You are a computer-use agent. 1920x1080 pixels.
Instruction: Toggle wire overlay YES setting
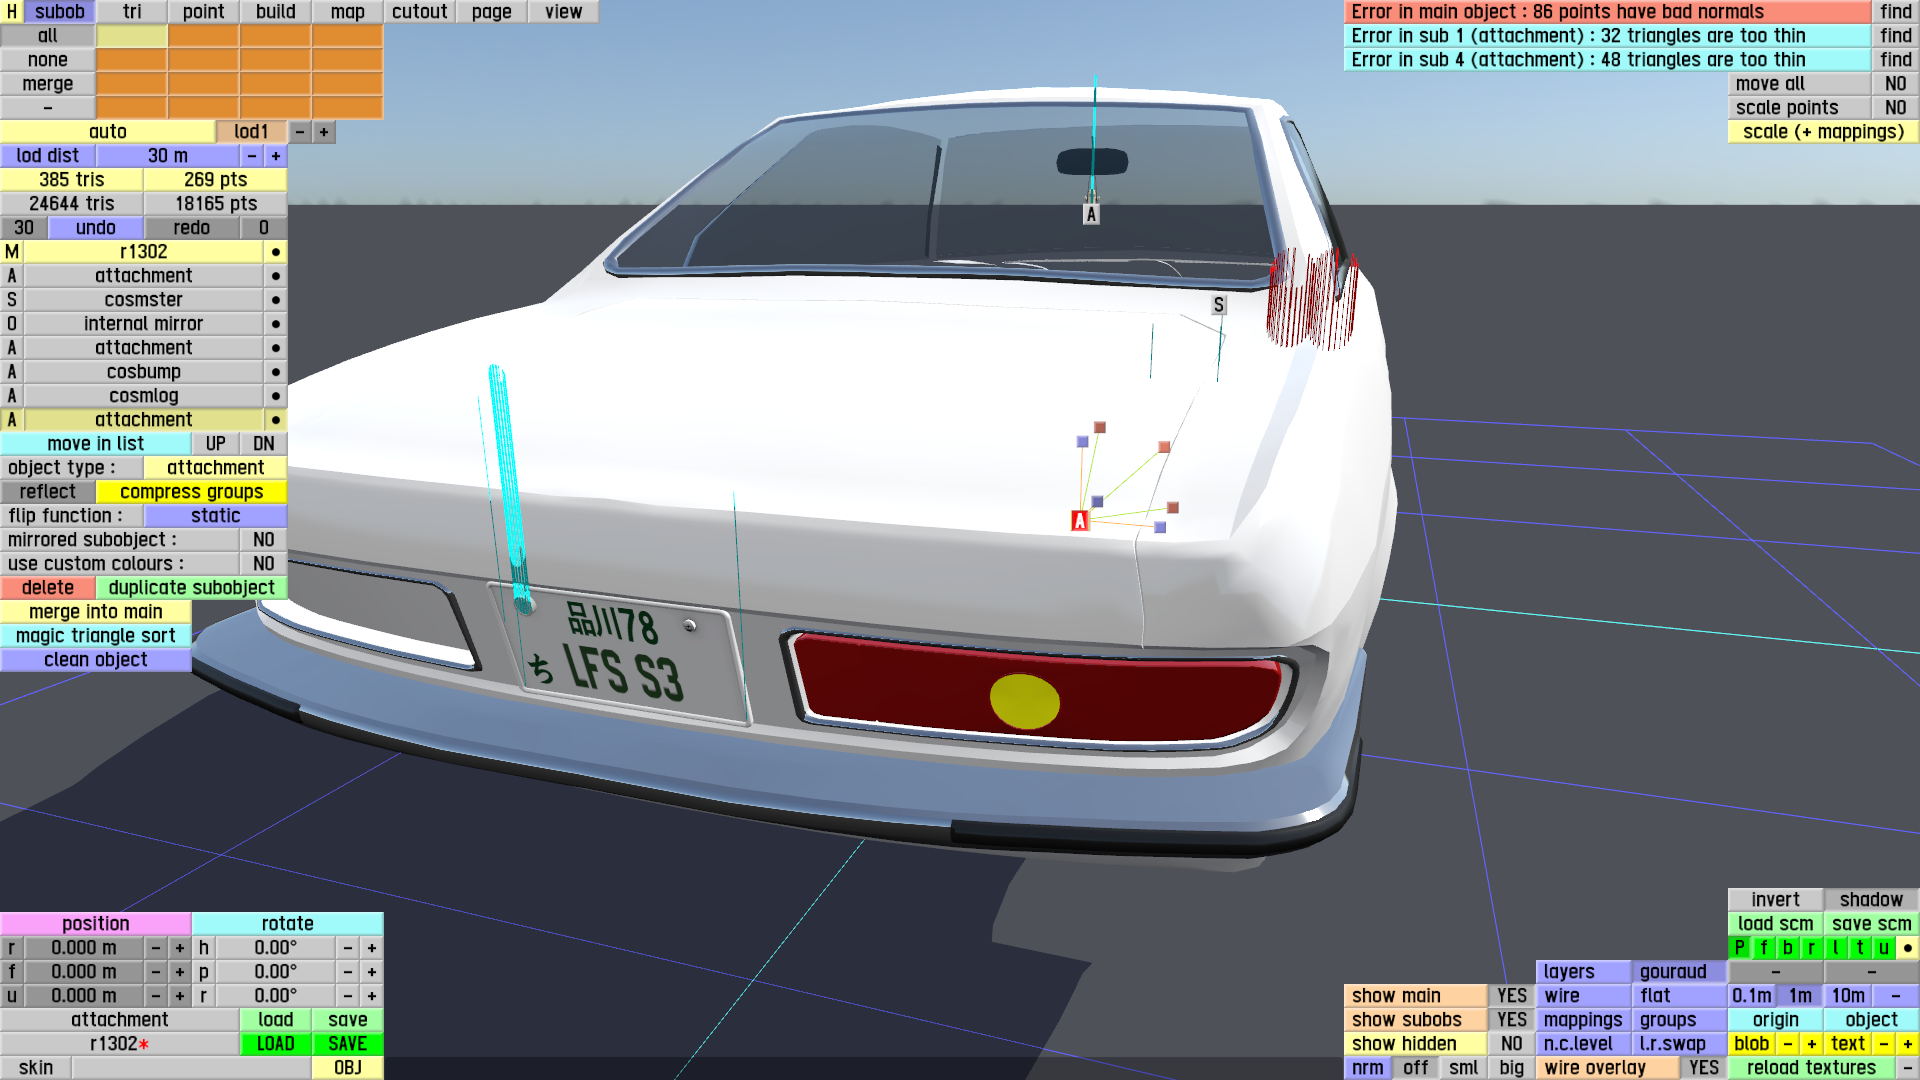[1703, 1068]
